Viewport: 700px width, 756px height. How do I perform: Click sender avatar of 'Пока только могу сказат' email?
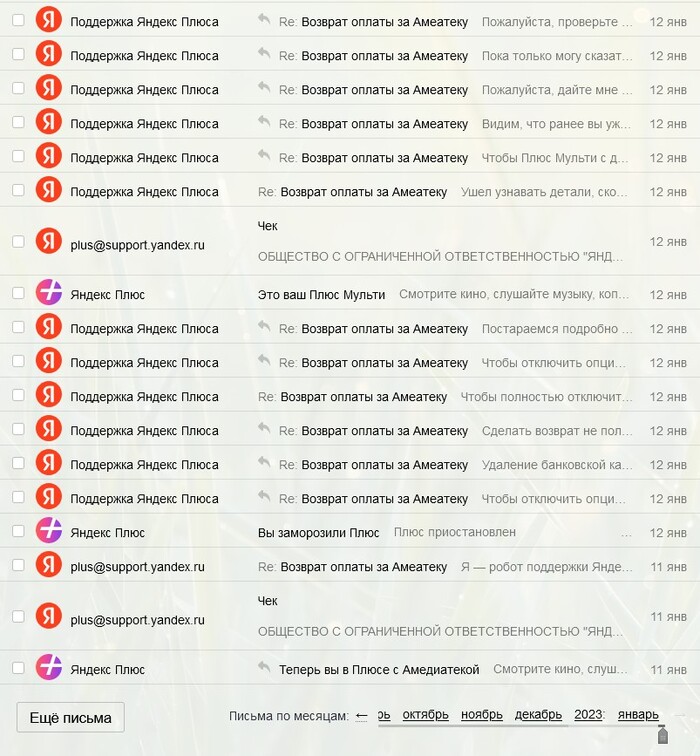click(49, 54)
